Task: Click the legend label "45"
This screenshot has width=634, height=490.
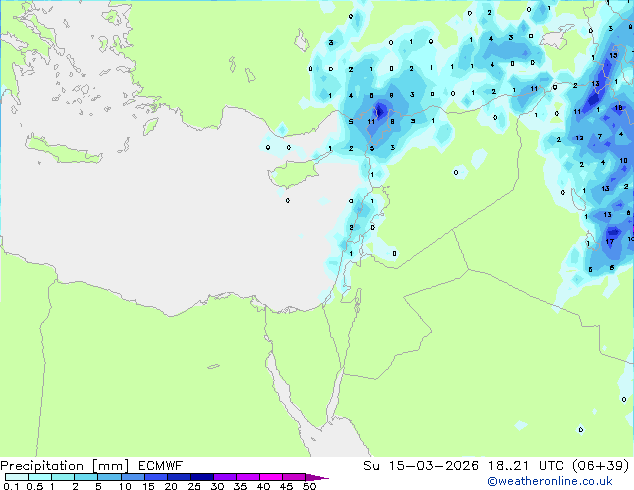Action: pyautogui.click(x=286, y=486)
